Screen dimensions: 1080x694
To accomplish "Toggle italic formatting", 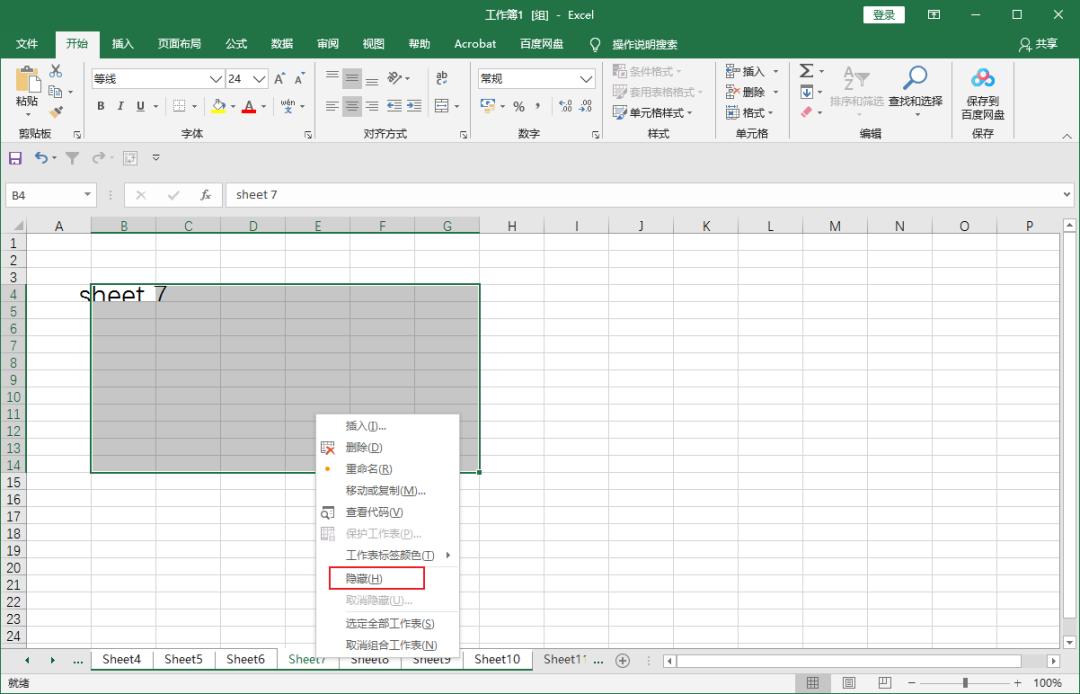I will [x=119, y=106].
